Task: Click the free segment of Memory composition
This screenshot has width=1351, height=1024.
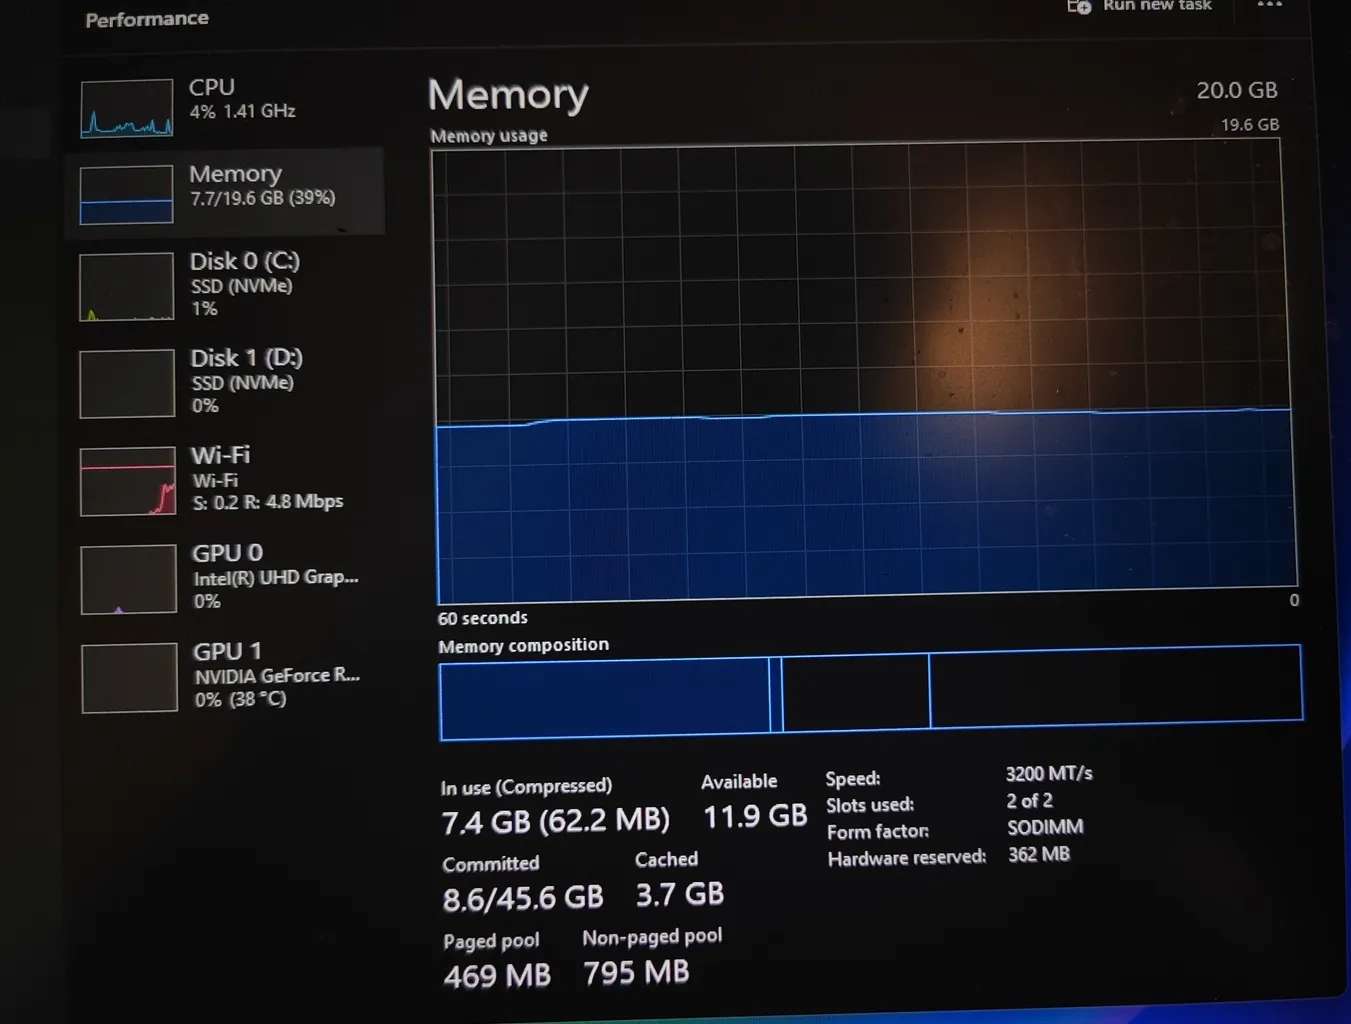Action: [1115, 686]
